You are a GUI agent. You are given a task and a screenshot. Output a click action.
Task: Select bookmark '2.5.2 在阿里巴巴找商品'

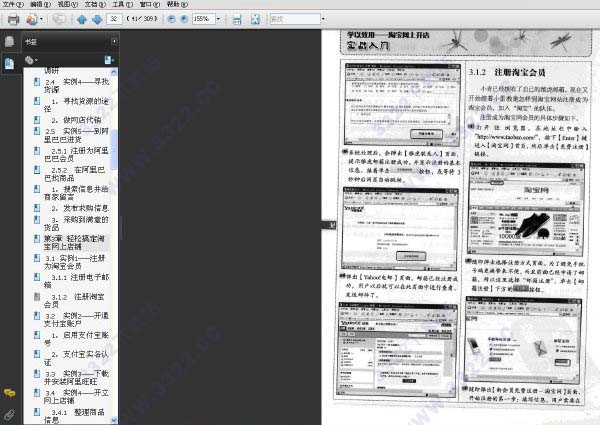coord(75,174)
